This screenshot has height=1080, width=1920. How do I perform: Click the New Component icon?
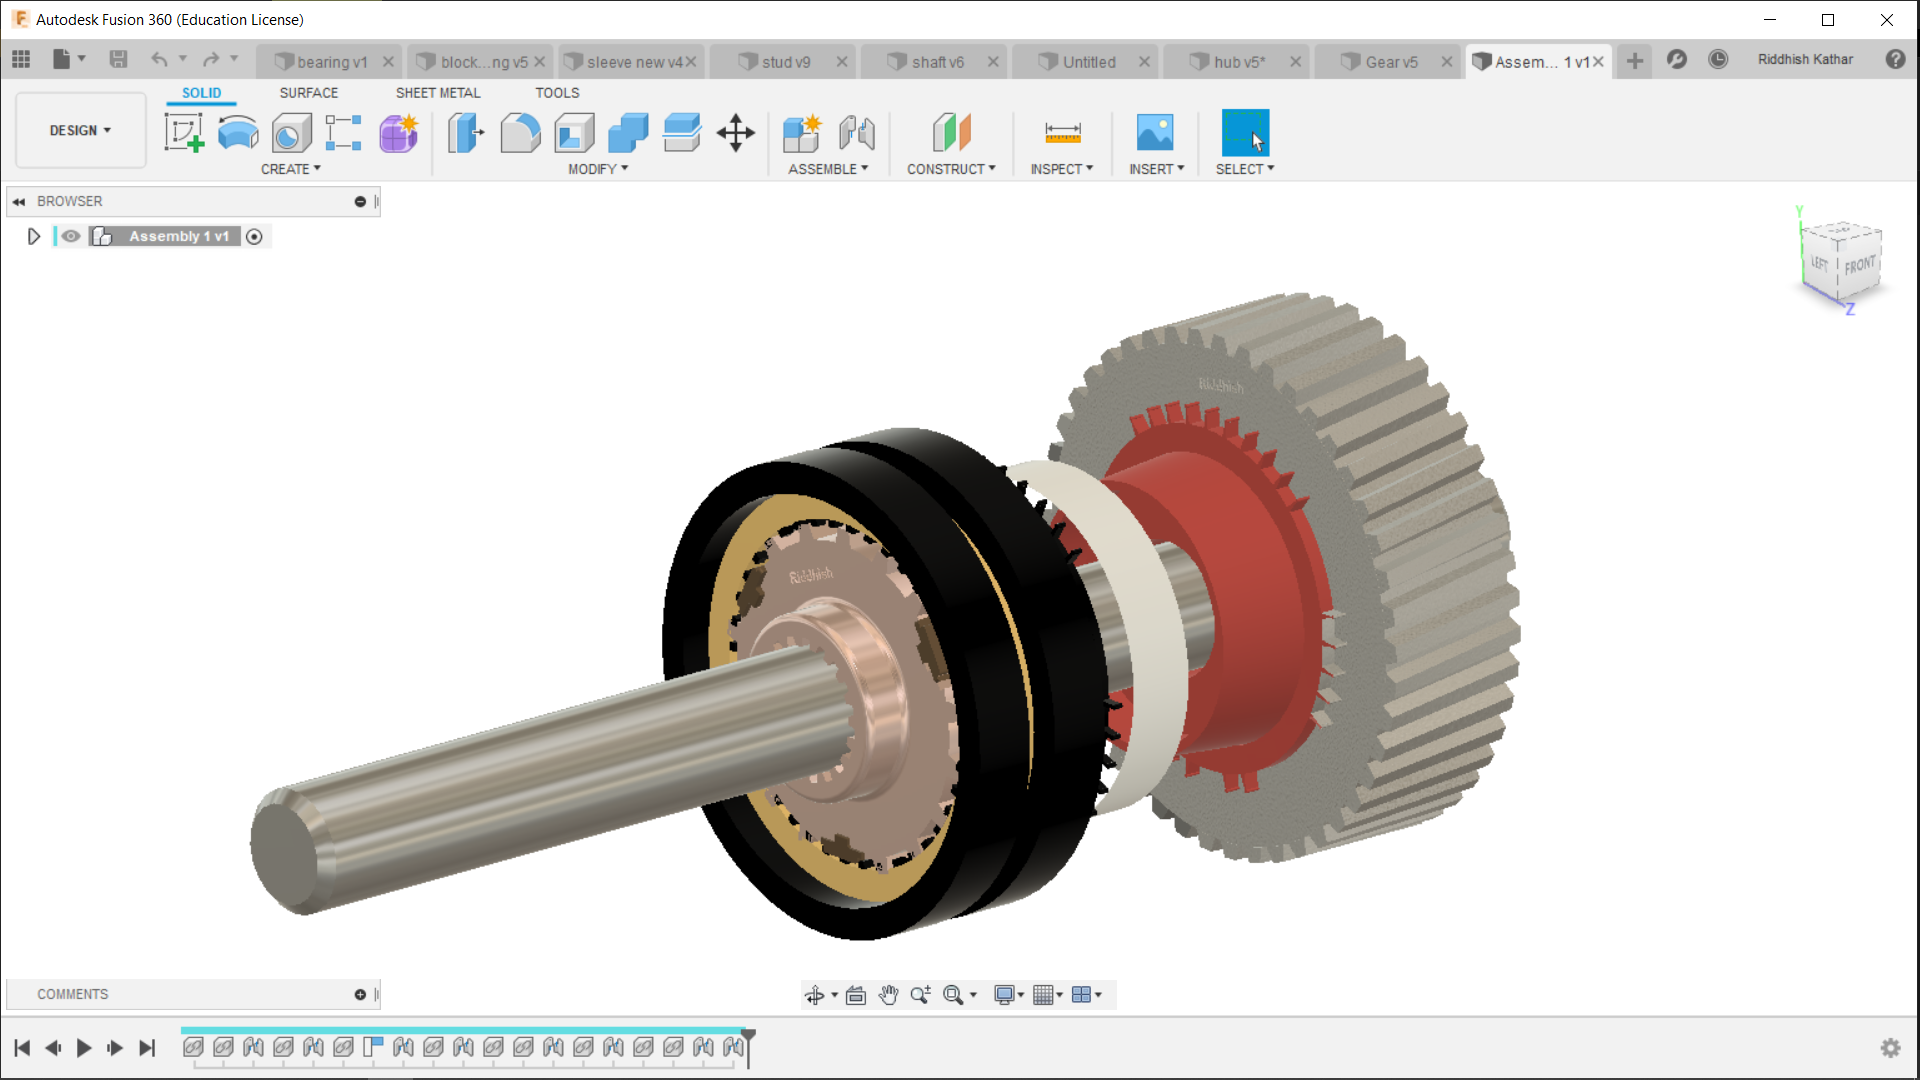(802, 132)
